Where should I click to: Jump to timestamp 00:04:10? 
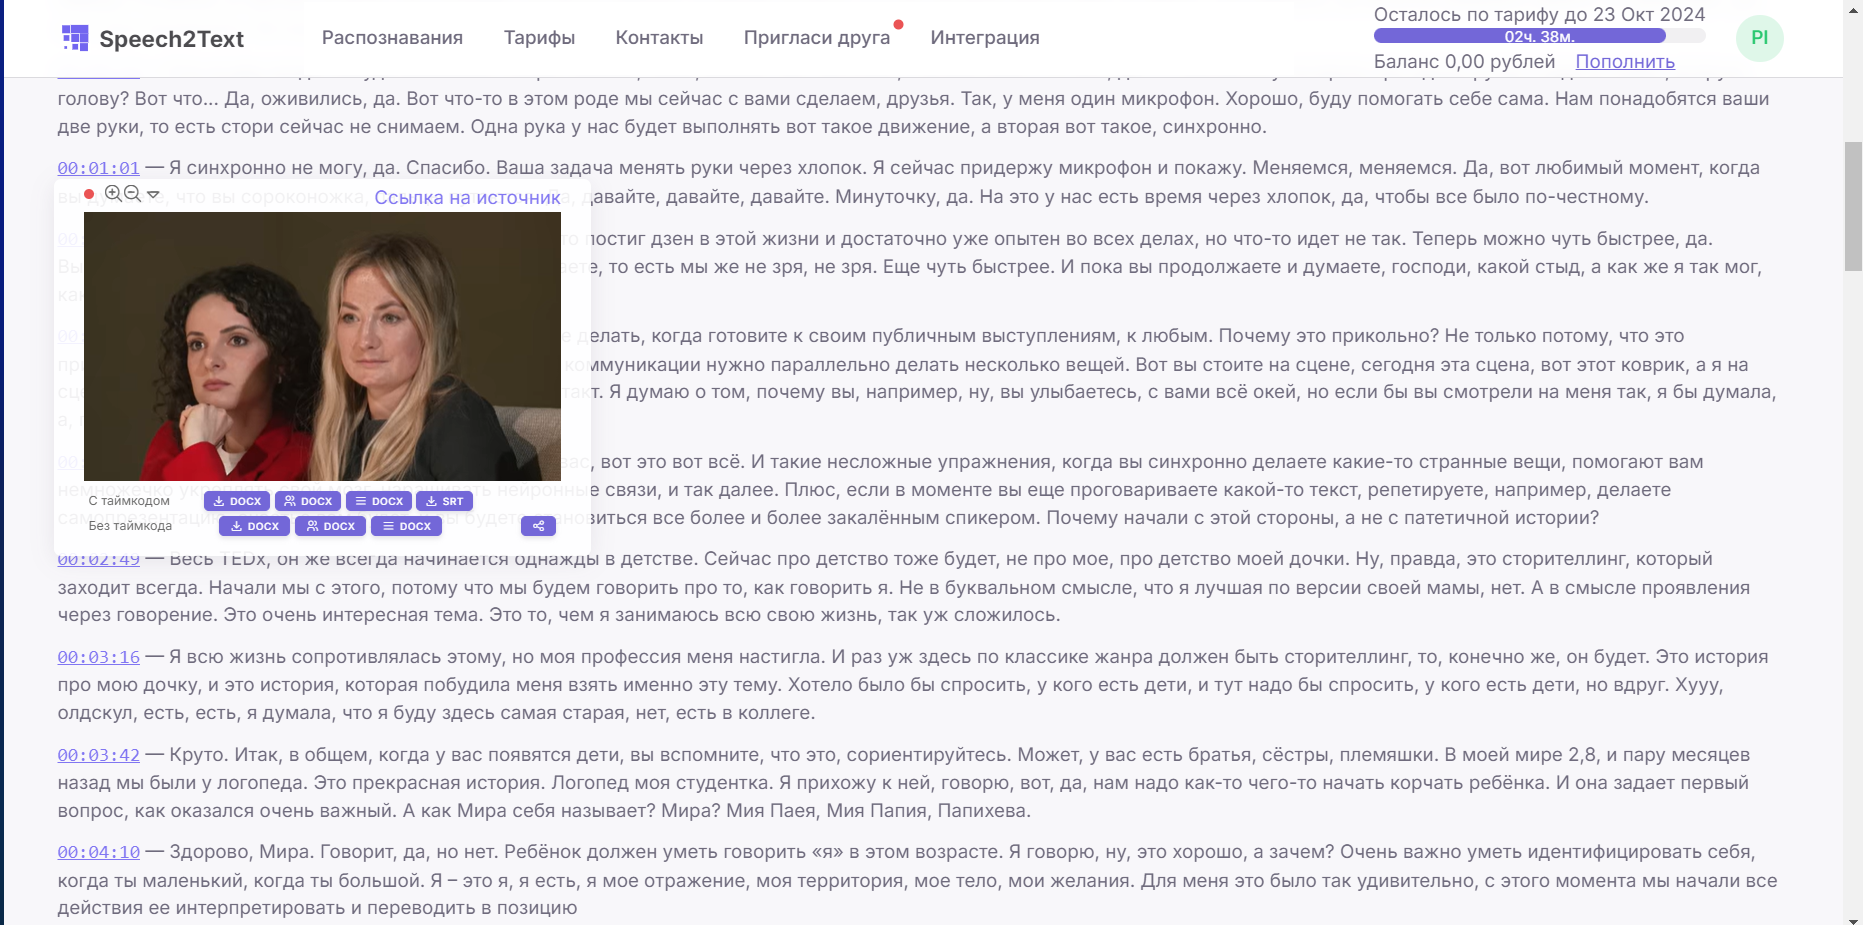[x=98, y=852]
